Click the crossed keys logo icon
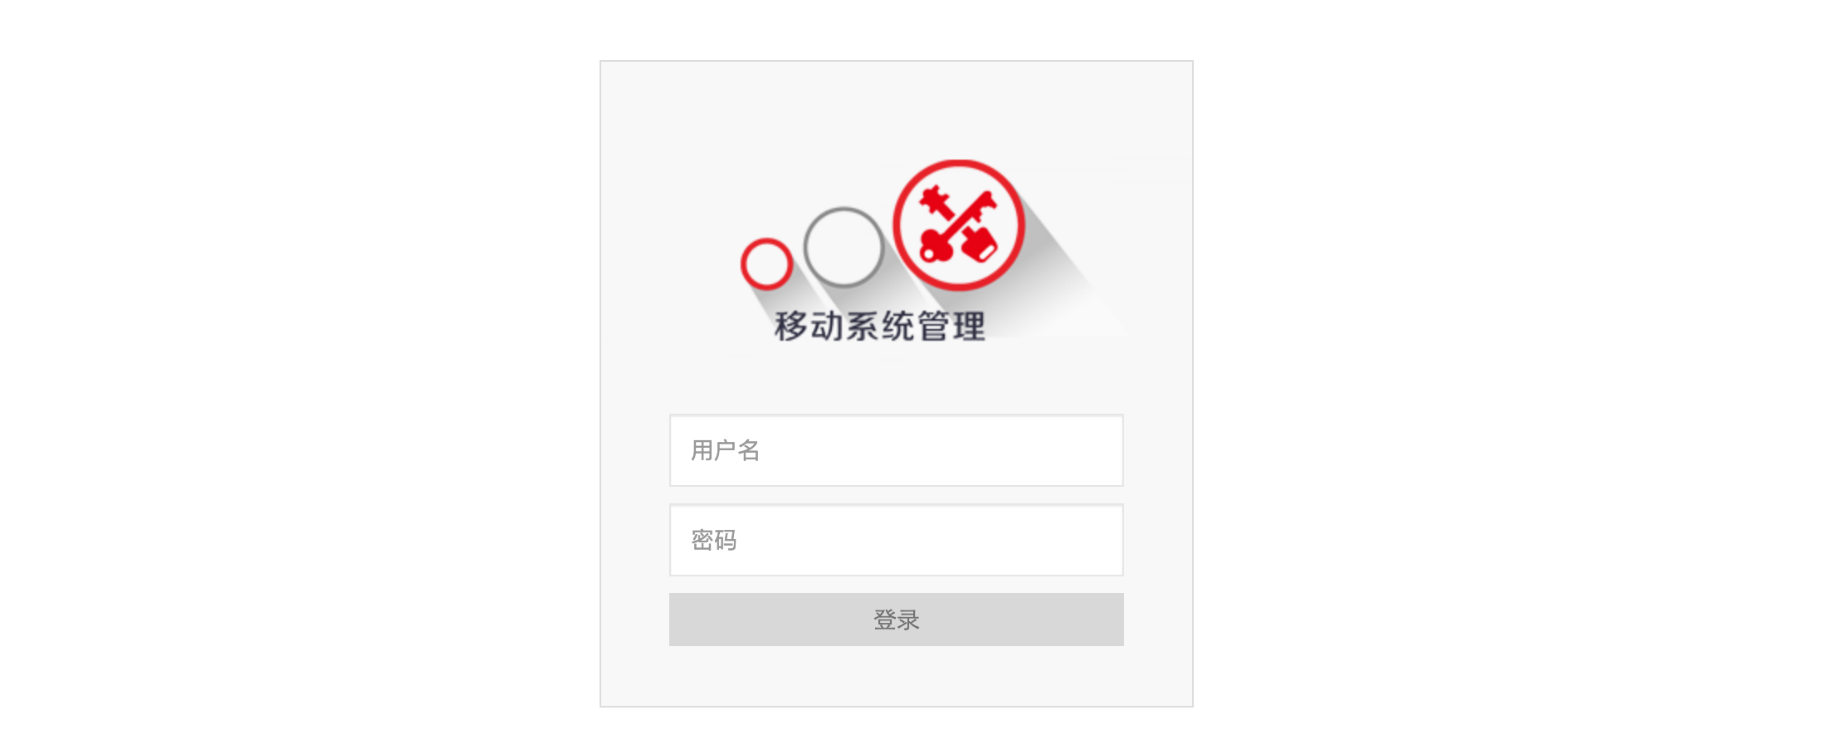 point(958,225)
